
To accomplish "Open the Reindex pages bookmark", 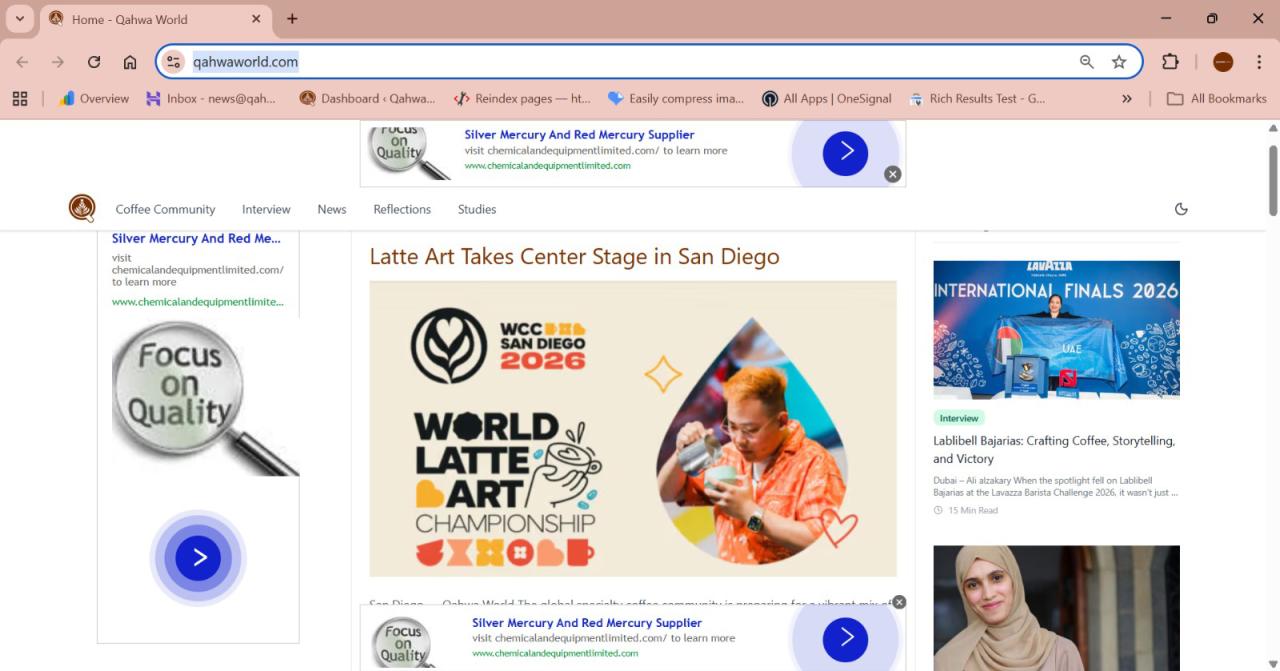I will point(522,98).
